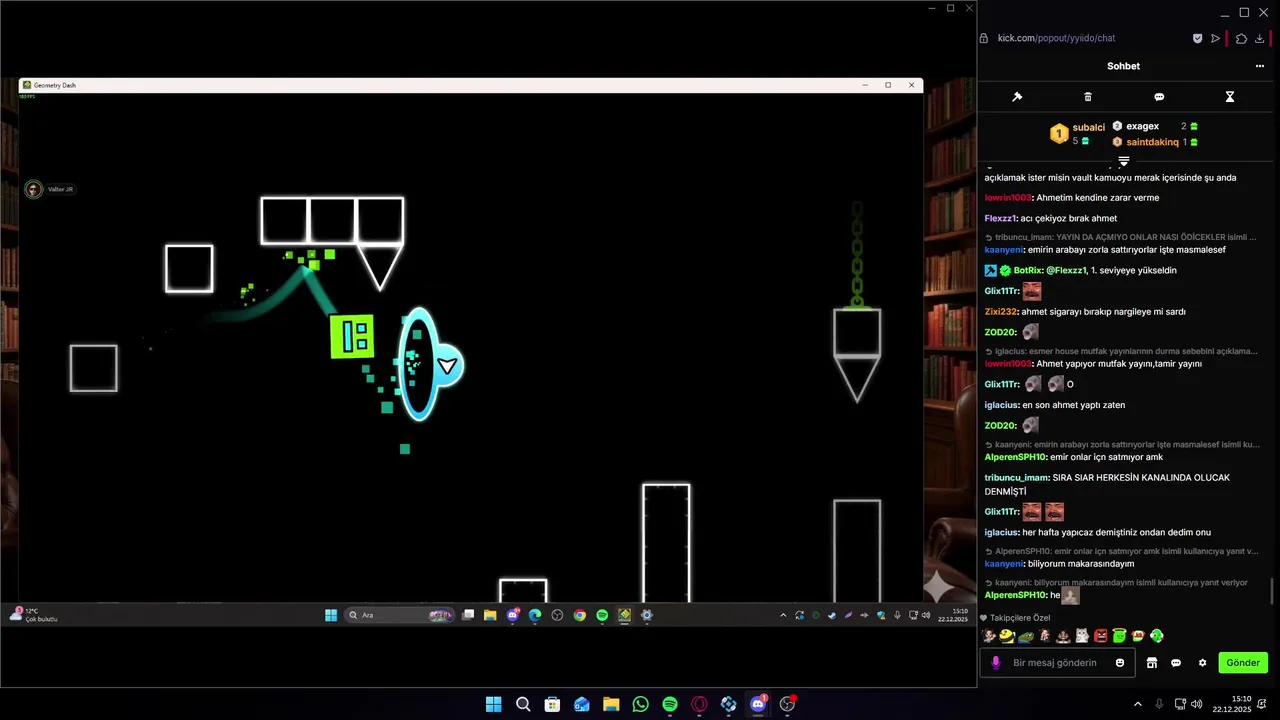Click the Ara search box in streamed taskbar

398,615
